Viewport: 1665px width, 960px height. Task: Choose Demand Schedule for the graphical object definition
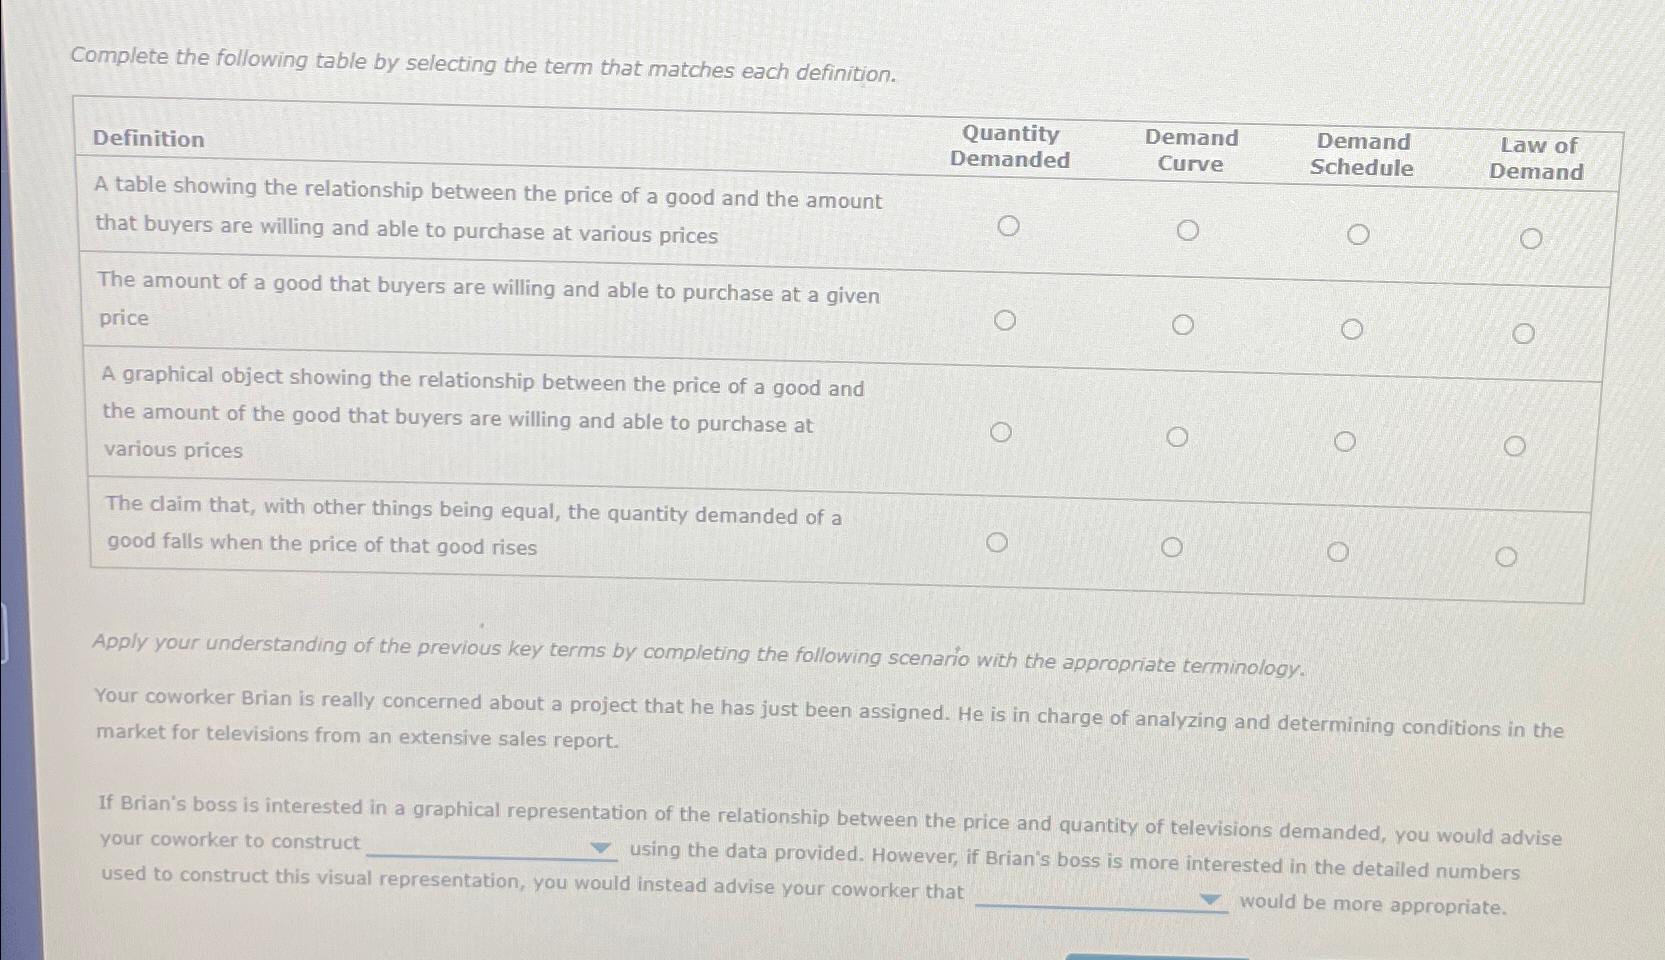(x=1345, y=438)
